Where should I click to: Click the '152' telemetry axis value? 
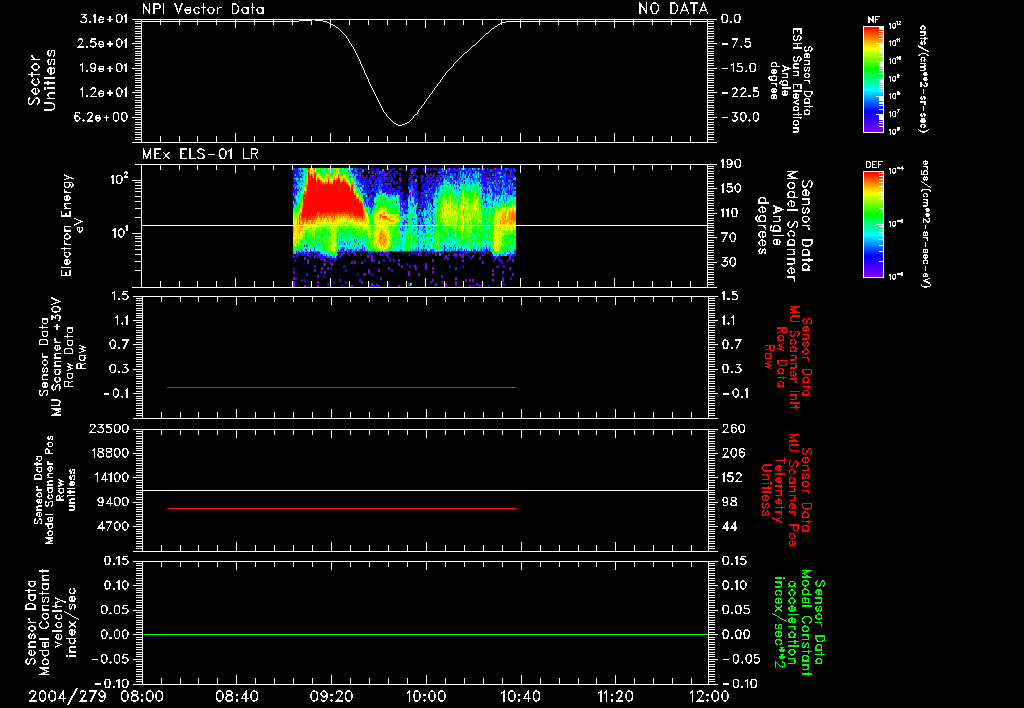(x=732, y=477)
